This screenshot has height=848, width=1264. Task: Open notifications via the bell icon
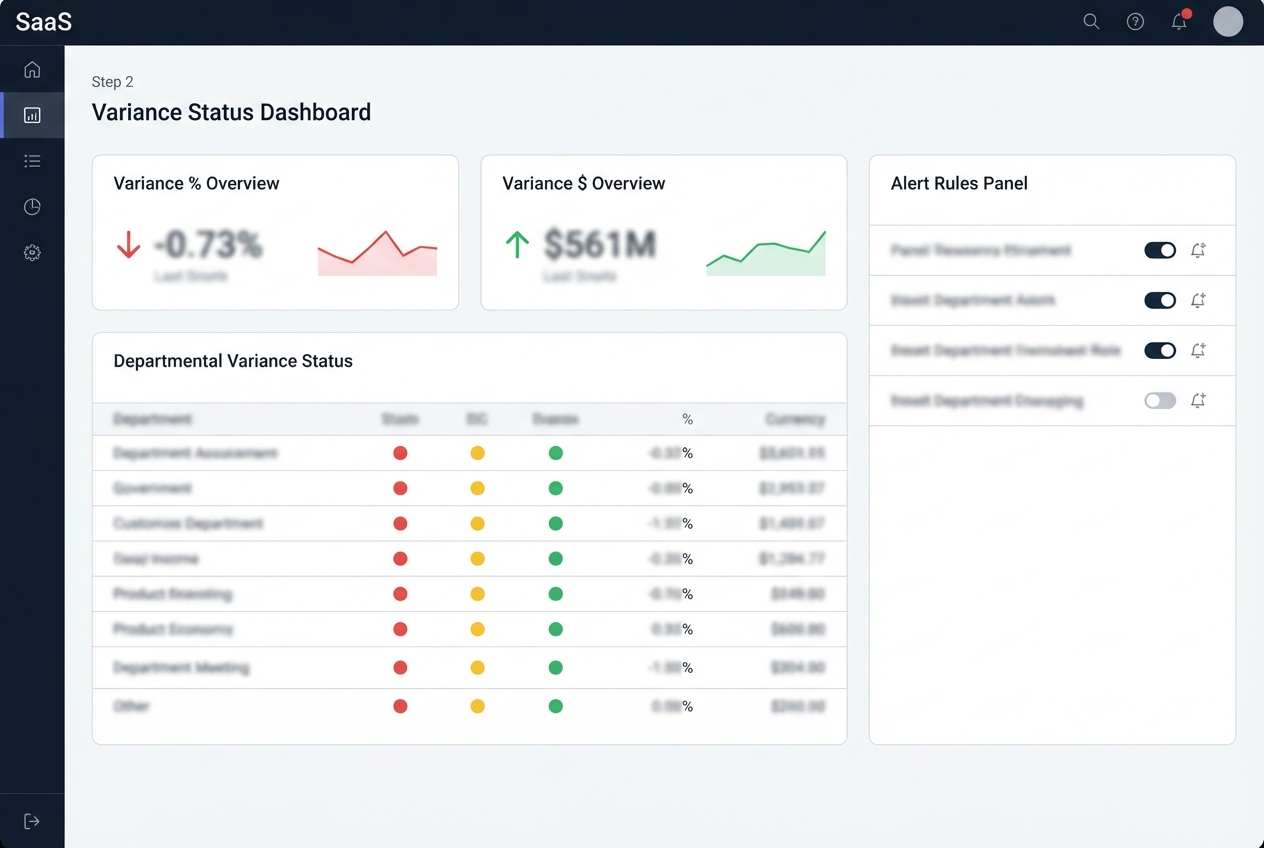pyautogui.click(x=1179, y=21)
